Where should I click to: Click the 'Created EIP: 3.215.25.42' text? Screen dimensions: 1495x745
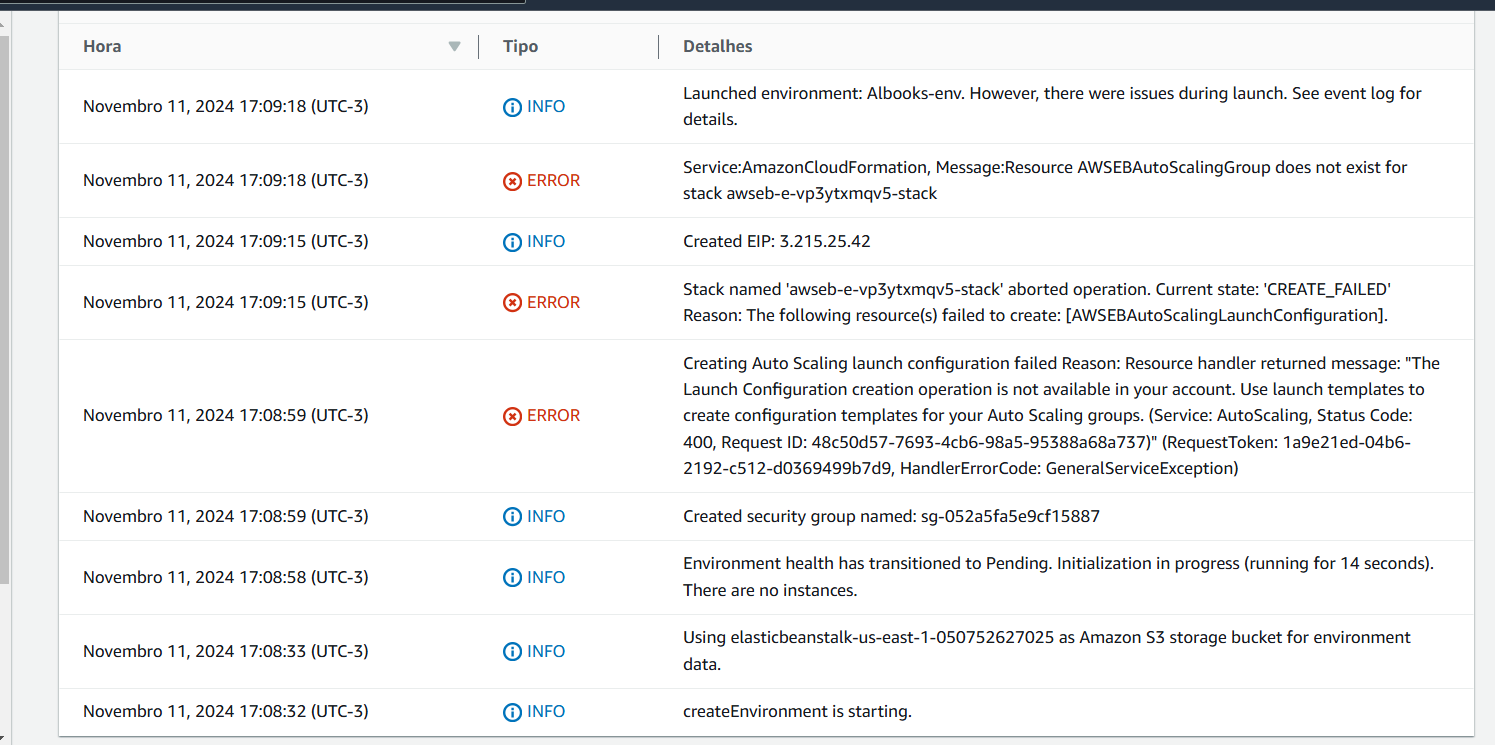pos(777,241)
